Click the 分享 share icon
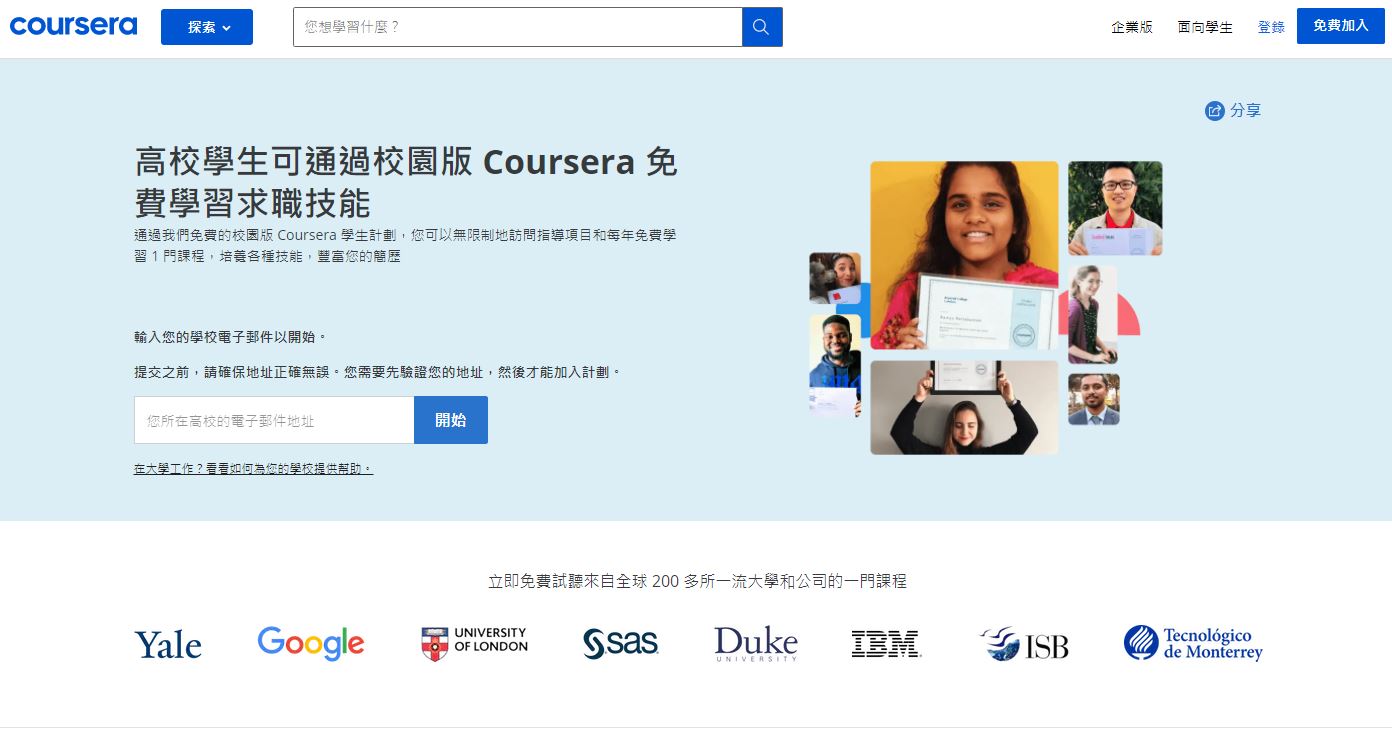Screen dimensions: 1392x743 pyautogui.click(x=1215, y=111)
